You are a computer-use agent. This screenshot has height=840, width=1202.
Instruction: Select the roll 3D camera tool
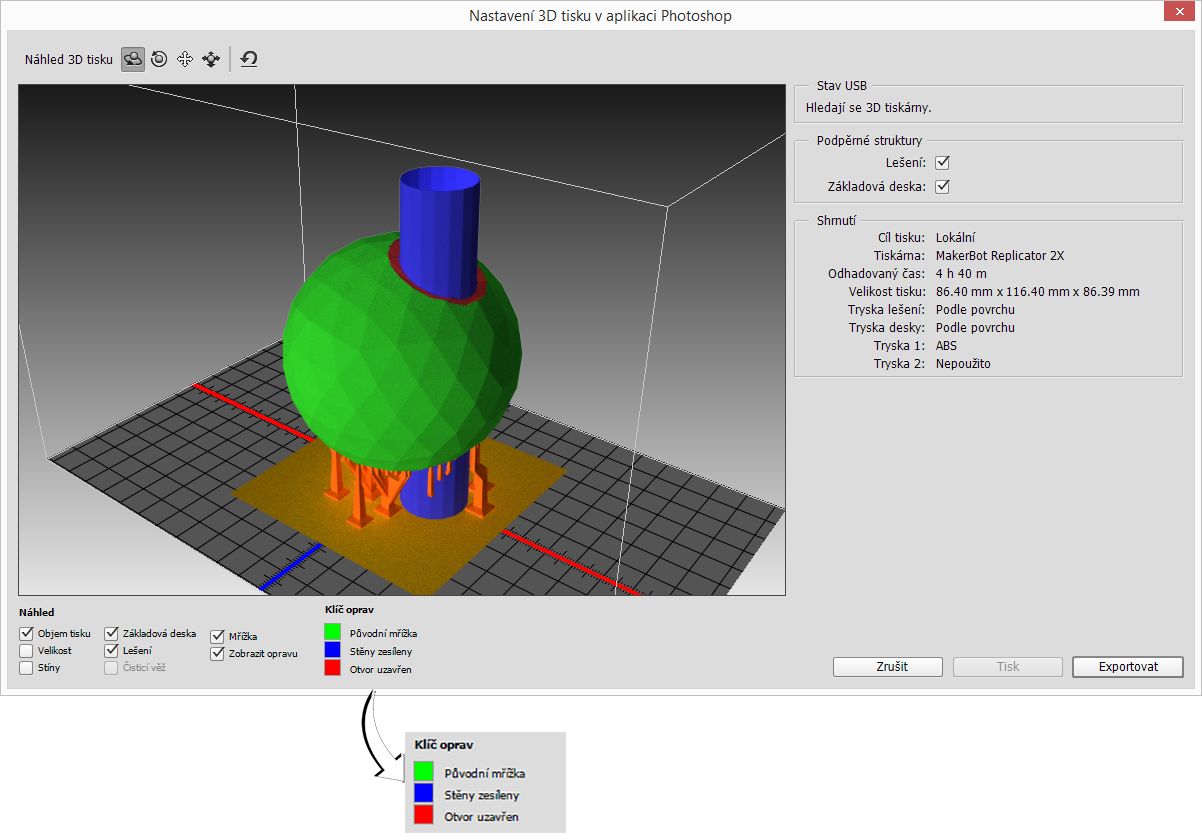159,59
